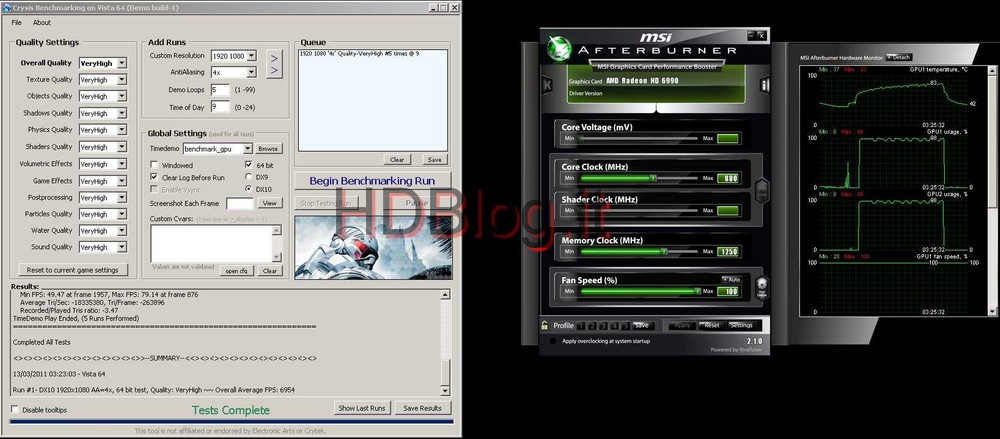
Task: Click the lock icon beside Profile in Afterburner
Action: 545,325
